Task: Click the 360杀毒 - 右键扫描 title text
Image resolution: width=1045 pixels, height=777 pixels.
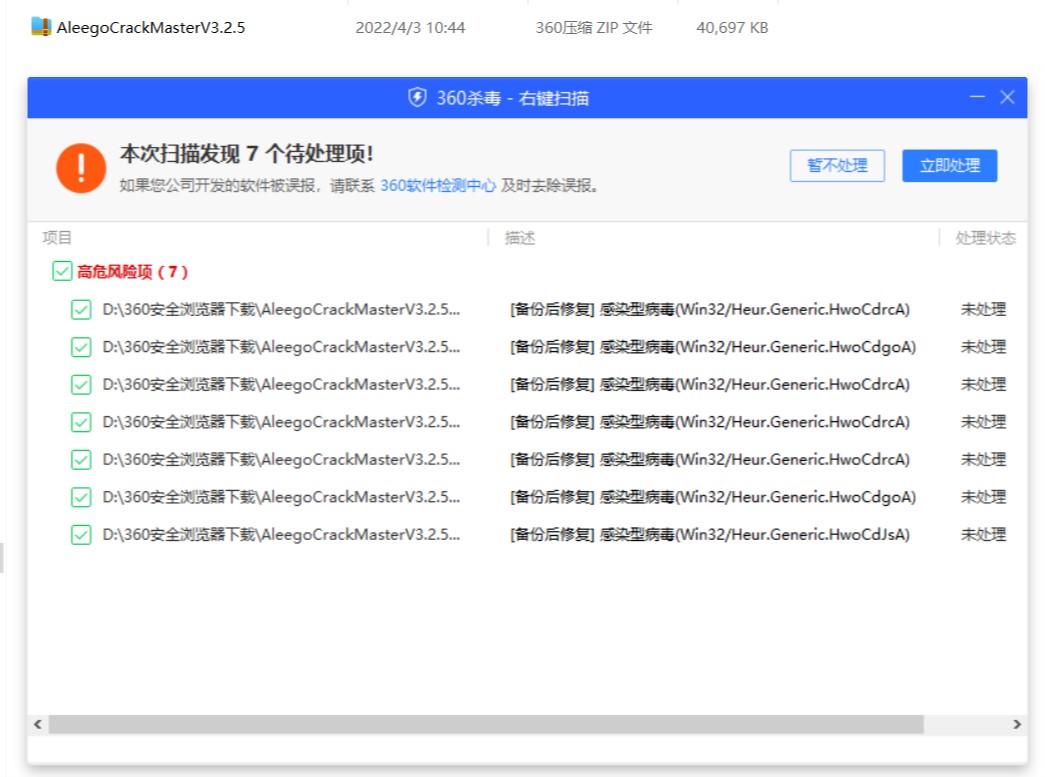Action: (513, 98)
